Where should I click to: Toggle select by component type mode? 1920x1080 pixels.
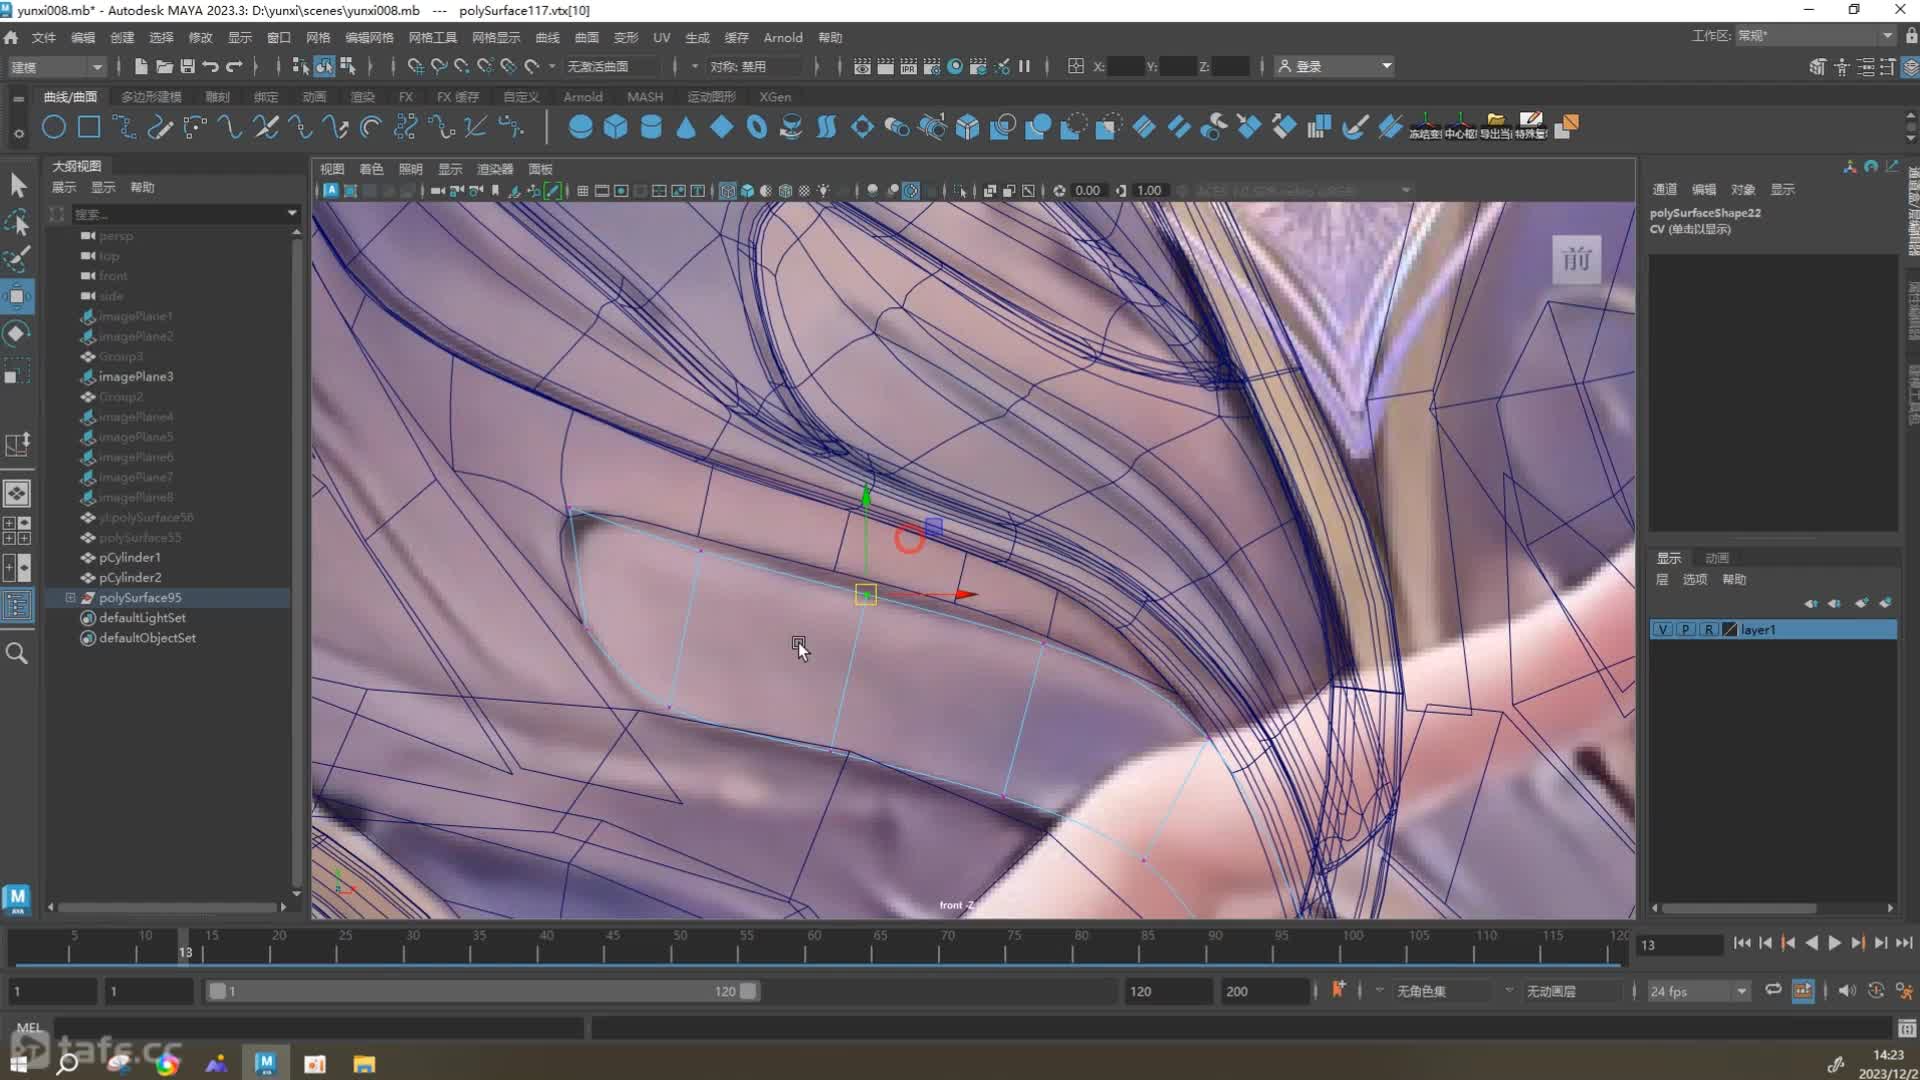(x=348, y=66)
